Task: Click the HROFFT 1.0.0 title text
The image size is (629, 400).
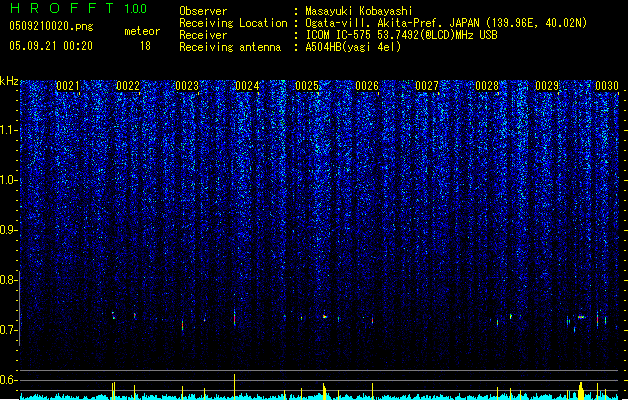Action: (x=79, y=8)
